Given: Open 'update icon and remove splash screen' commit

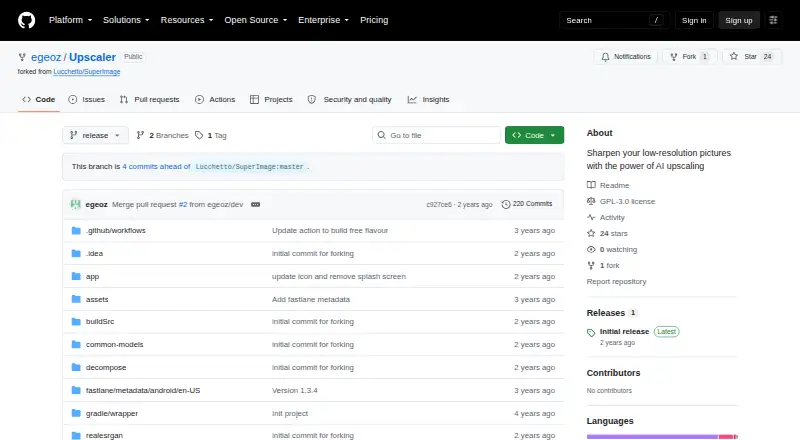Looking at the screenshot, I should tap(339, 276).
